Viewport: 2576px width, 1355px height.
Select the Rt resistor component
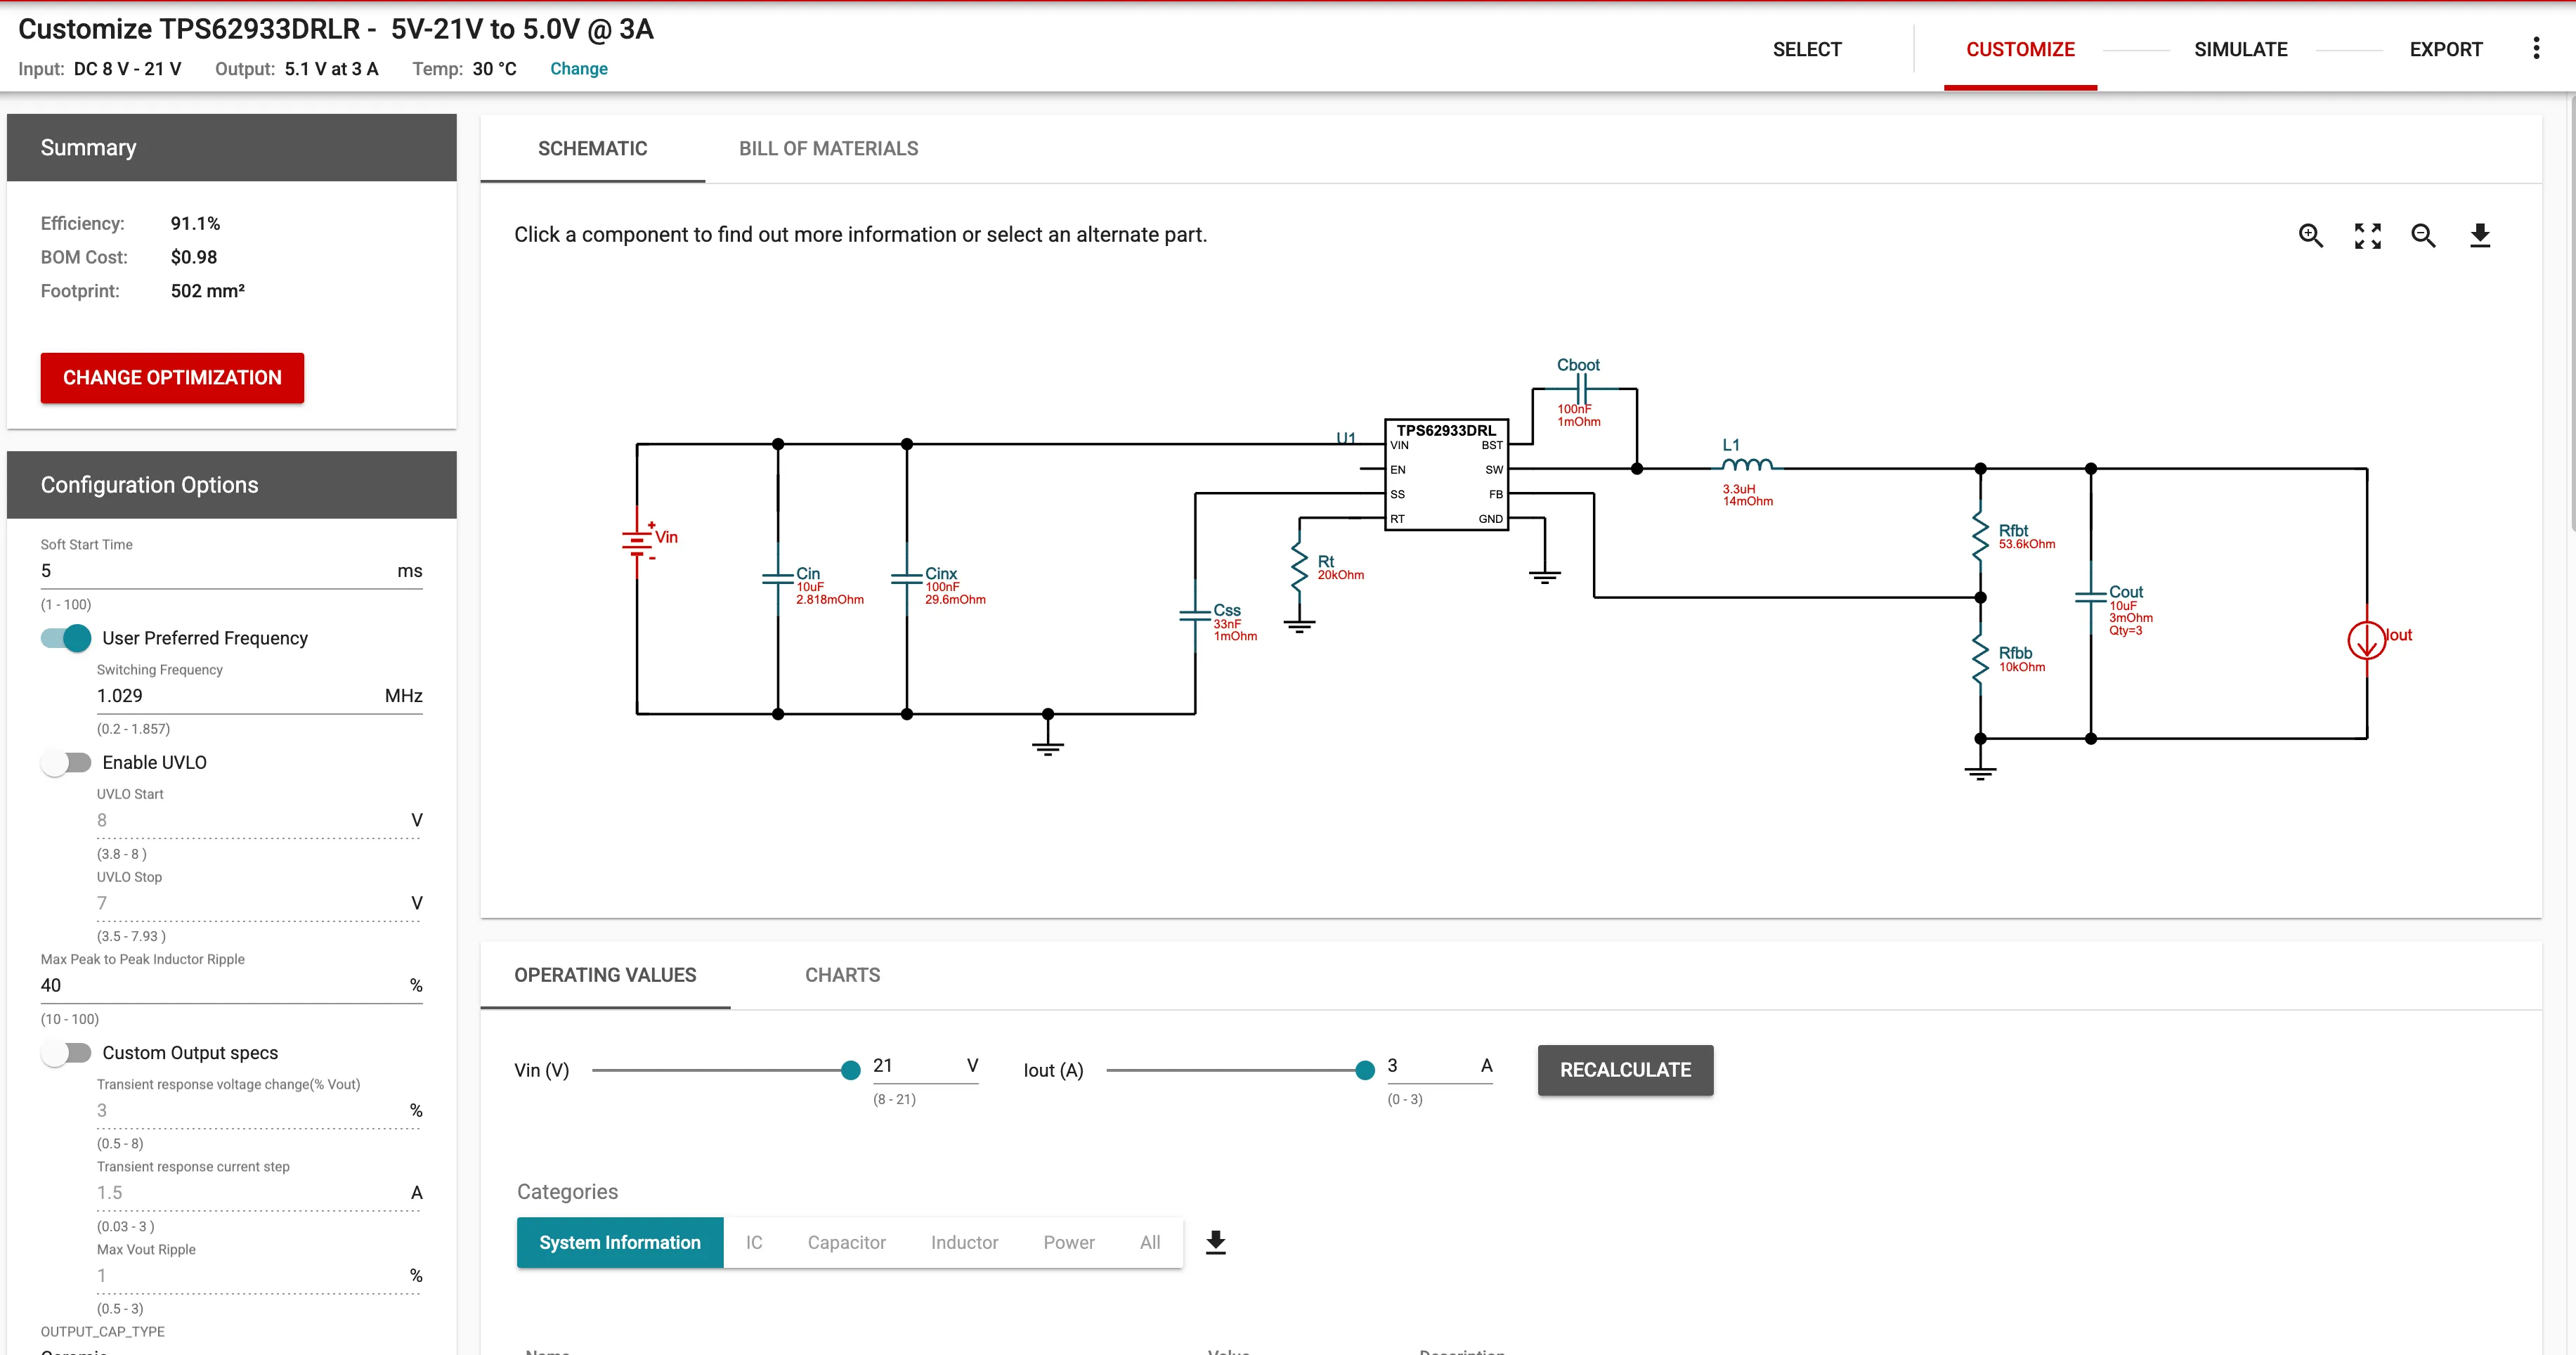(1299, 568)
